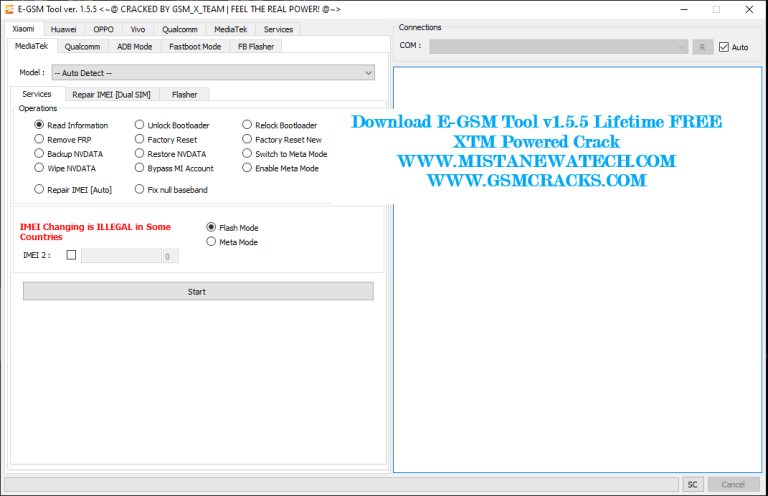The image size is (768, 496).
Task: Click the IMEI 2 input field
Action: pos(121,256)
